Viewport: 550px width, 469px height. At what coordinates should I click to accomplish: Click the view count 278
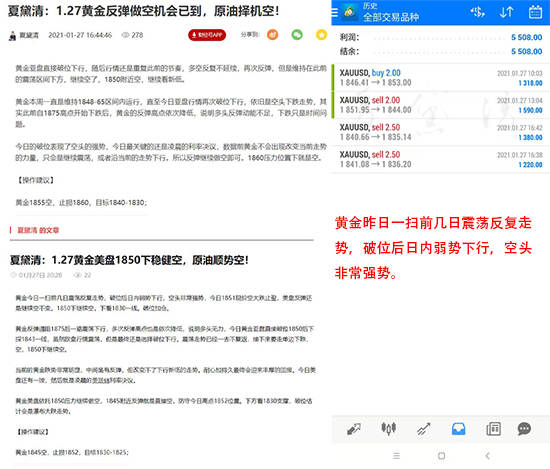pos(137,35)
